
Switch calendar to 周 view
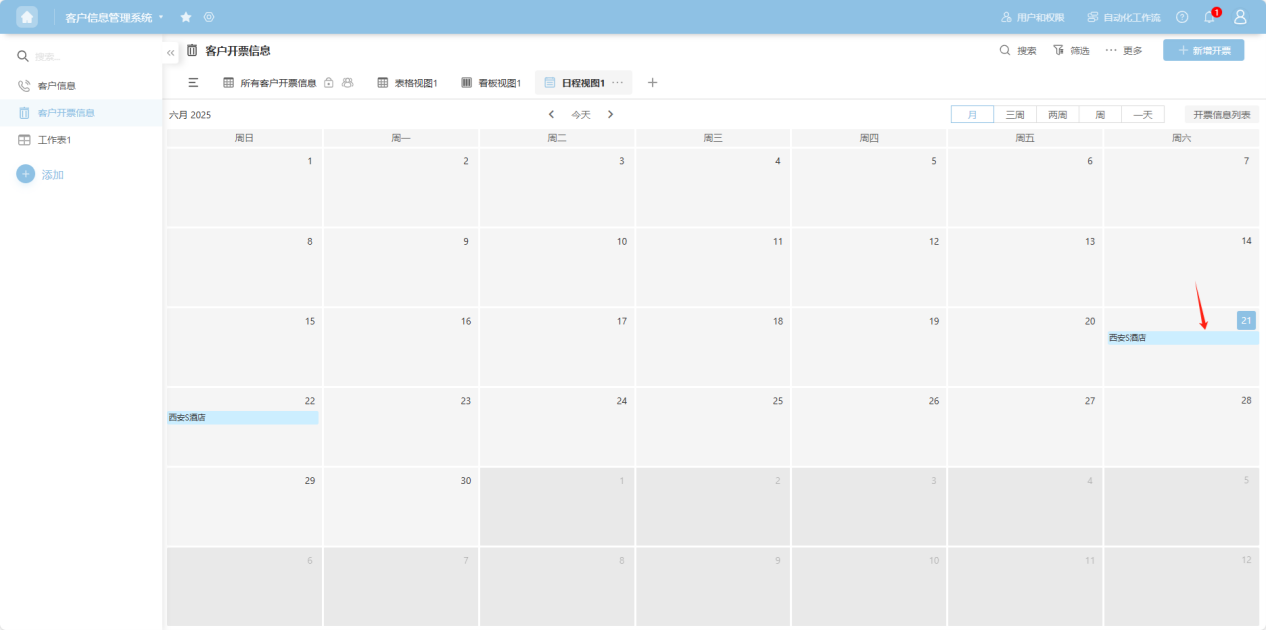click(1100, 115)
